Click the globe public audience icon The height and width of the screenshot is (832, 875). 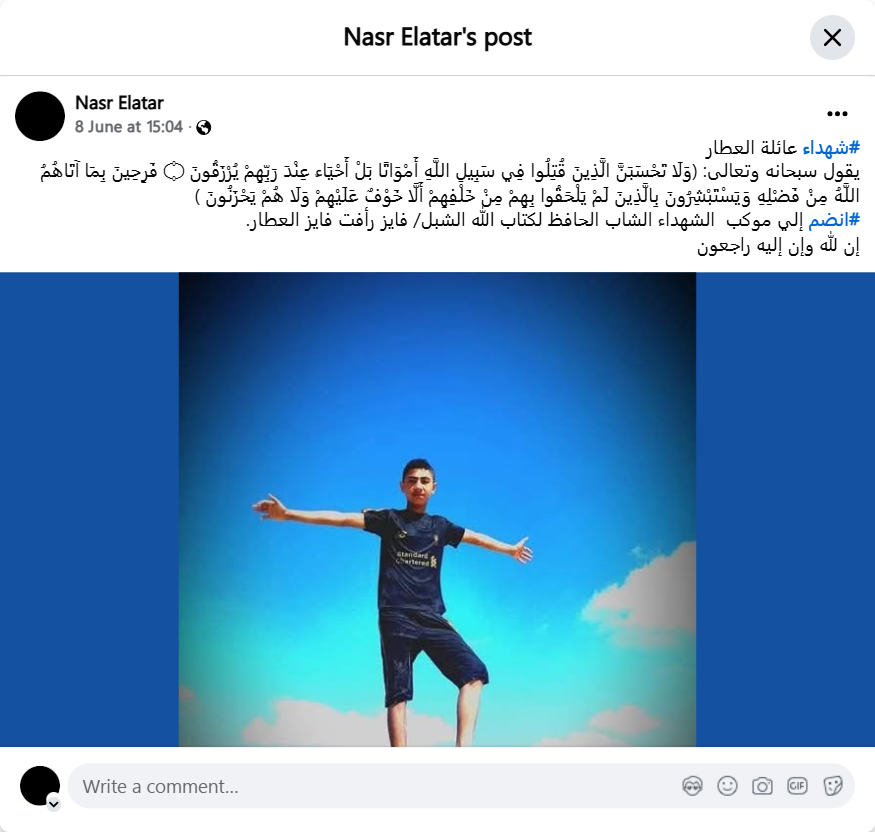204,128
